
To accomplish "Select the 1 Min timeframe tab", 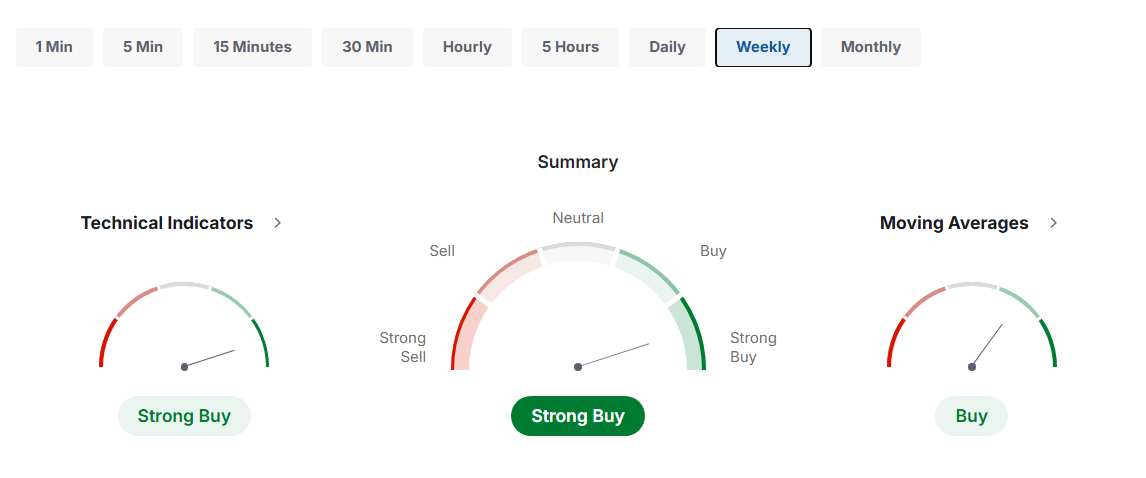I will (x=54, y=47).
